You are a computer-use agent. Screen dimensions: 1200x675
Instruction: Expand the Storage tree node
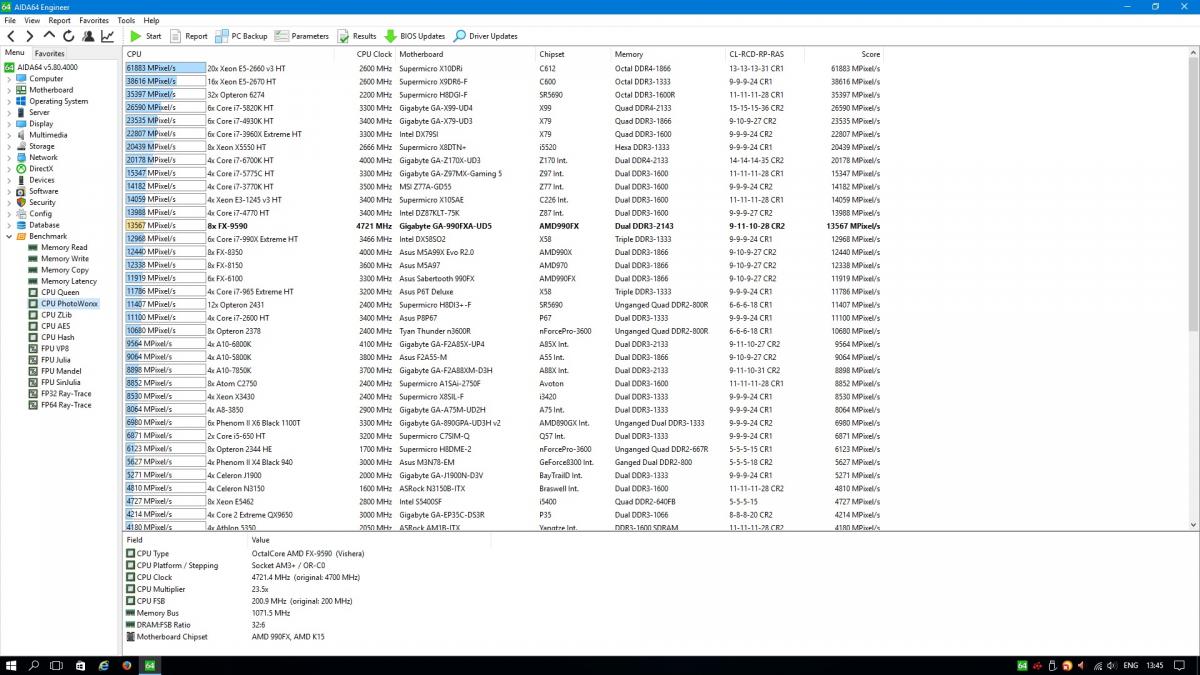(x=10, y=146)
